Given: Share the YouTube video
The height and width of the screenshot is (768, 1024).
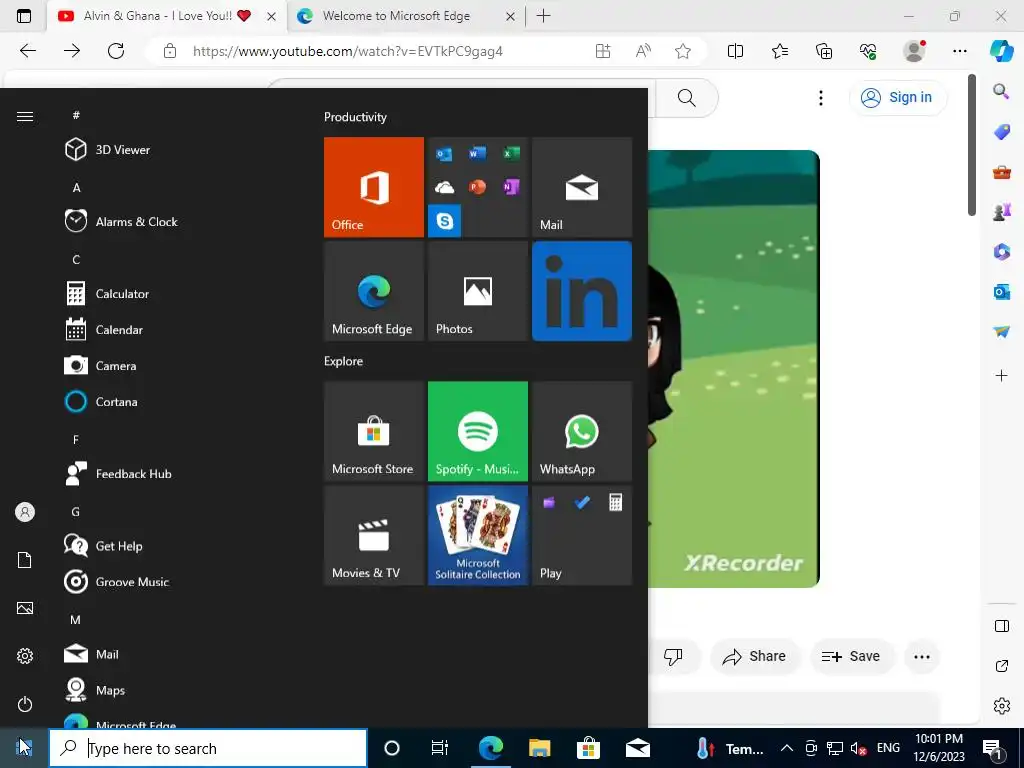Looking at the screenshot, I should coord(754,656).
